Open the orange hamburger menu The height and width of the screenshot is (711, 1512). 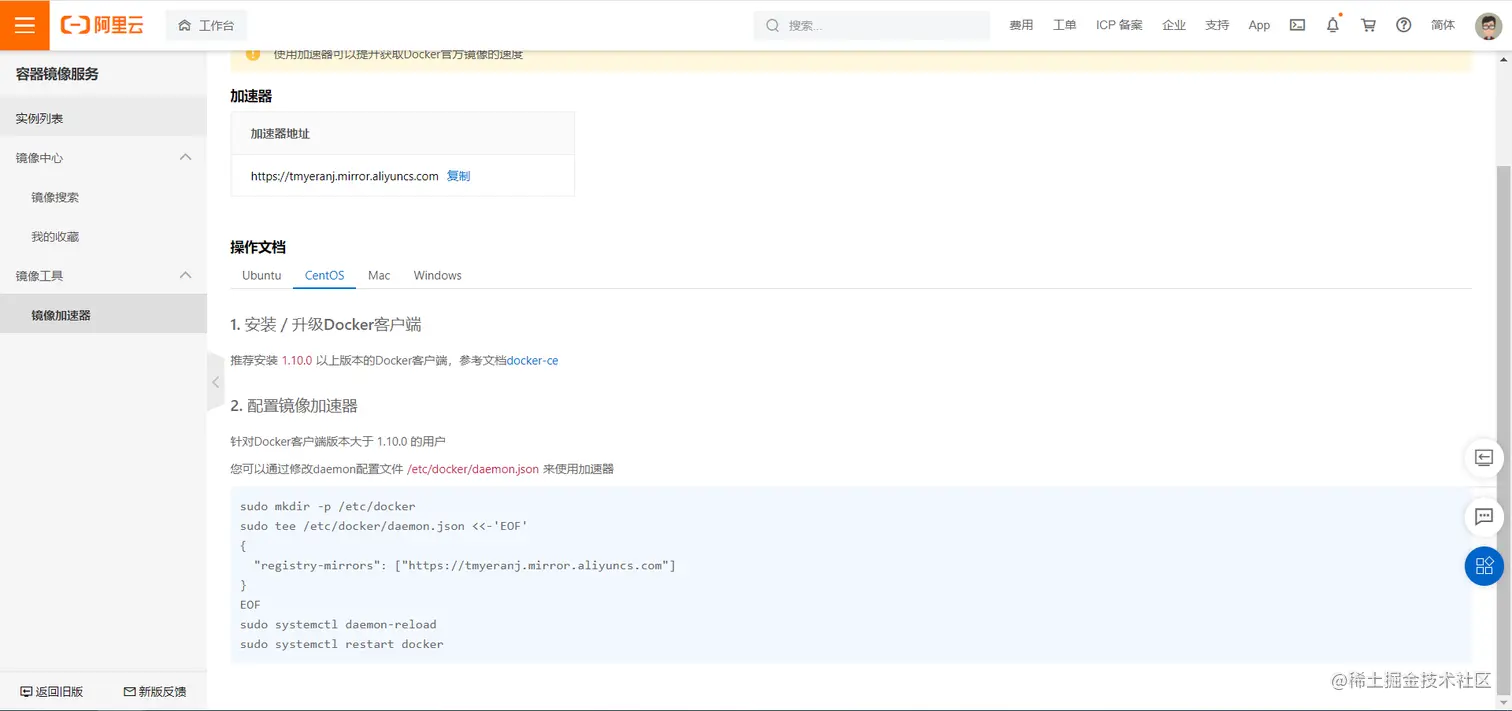pyautogui.click(x=24, y=25)
